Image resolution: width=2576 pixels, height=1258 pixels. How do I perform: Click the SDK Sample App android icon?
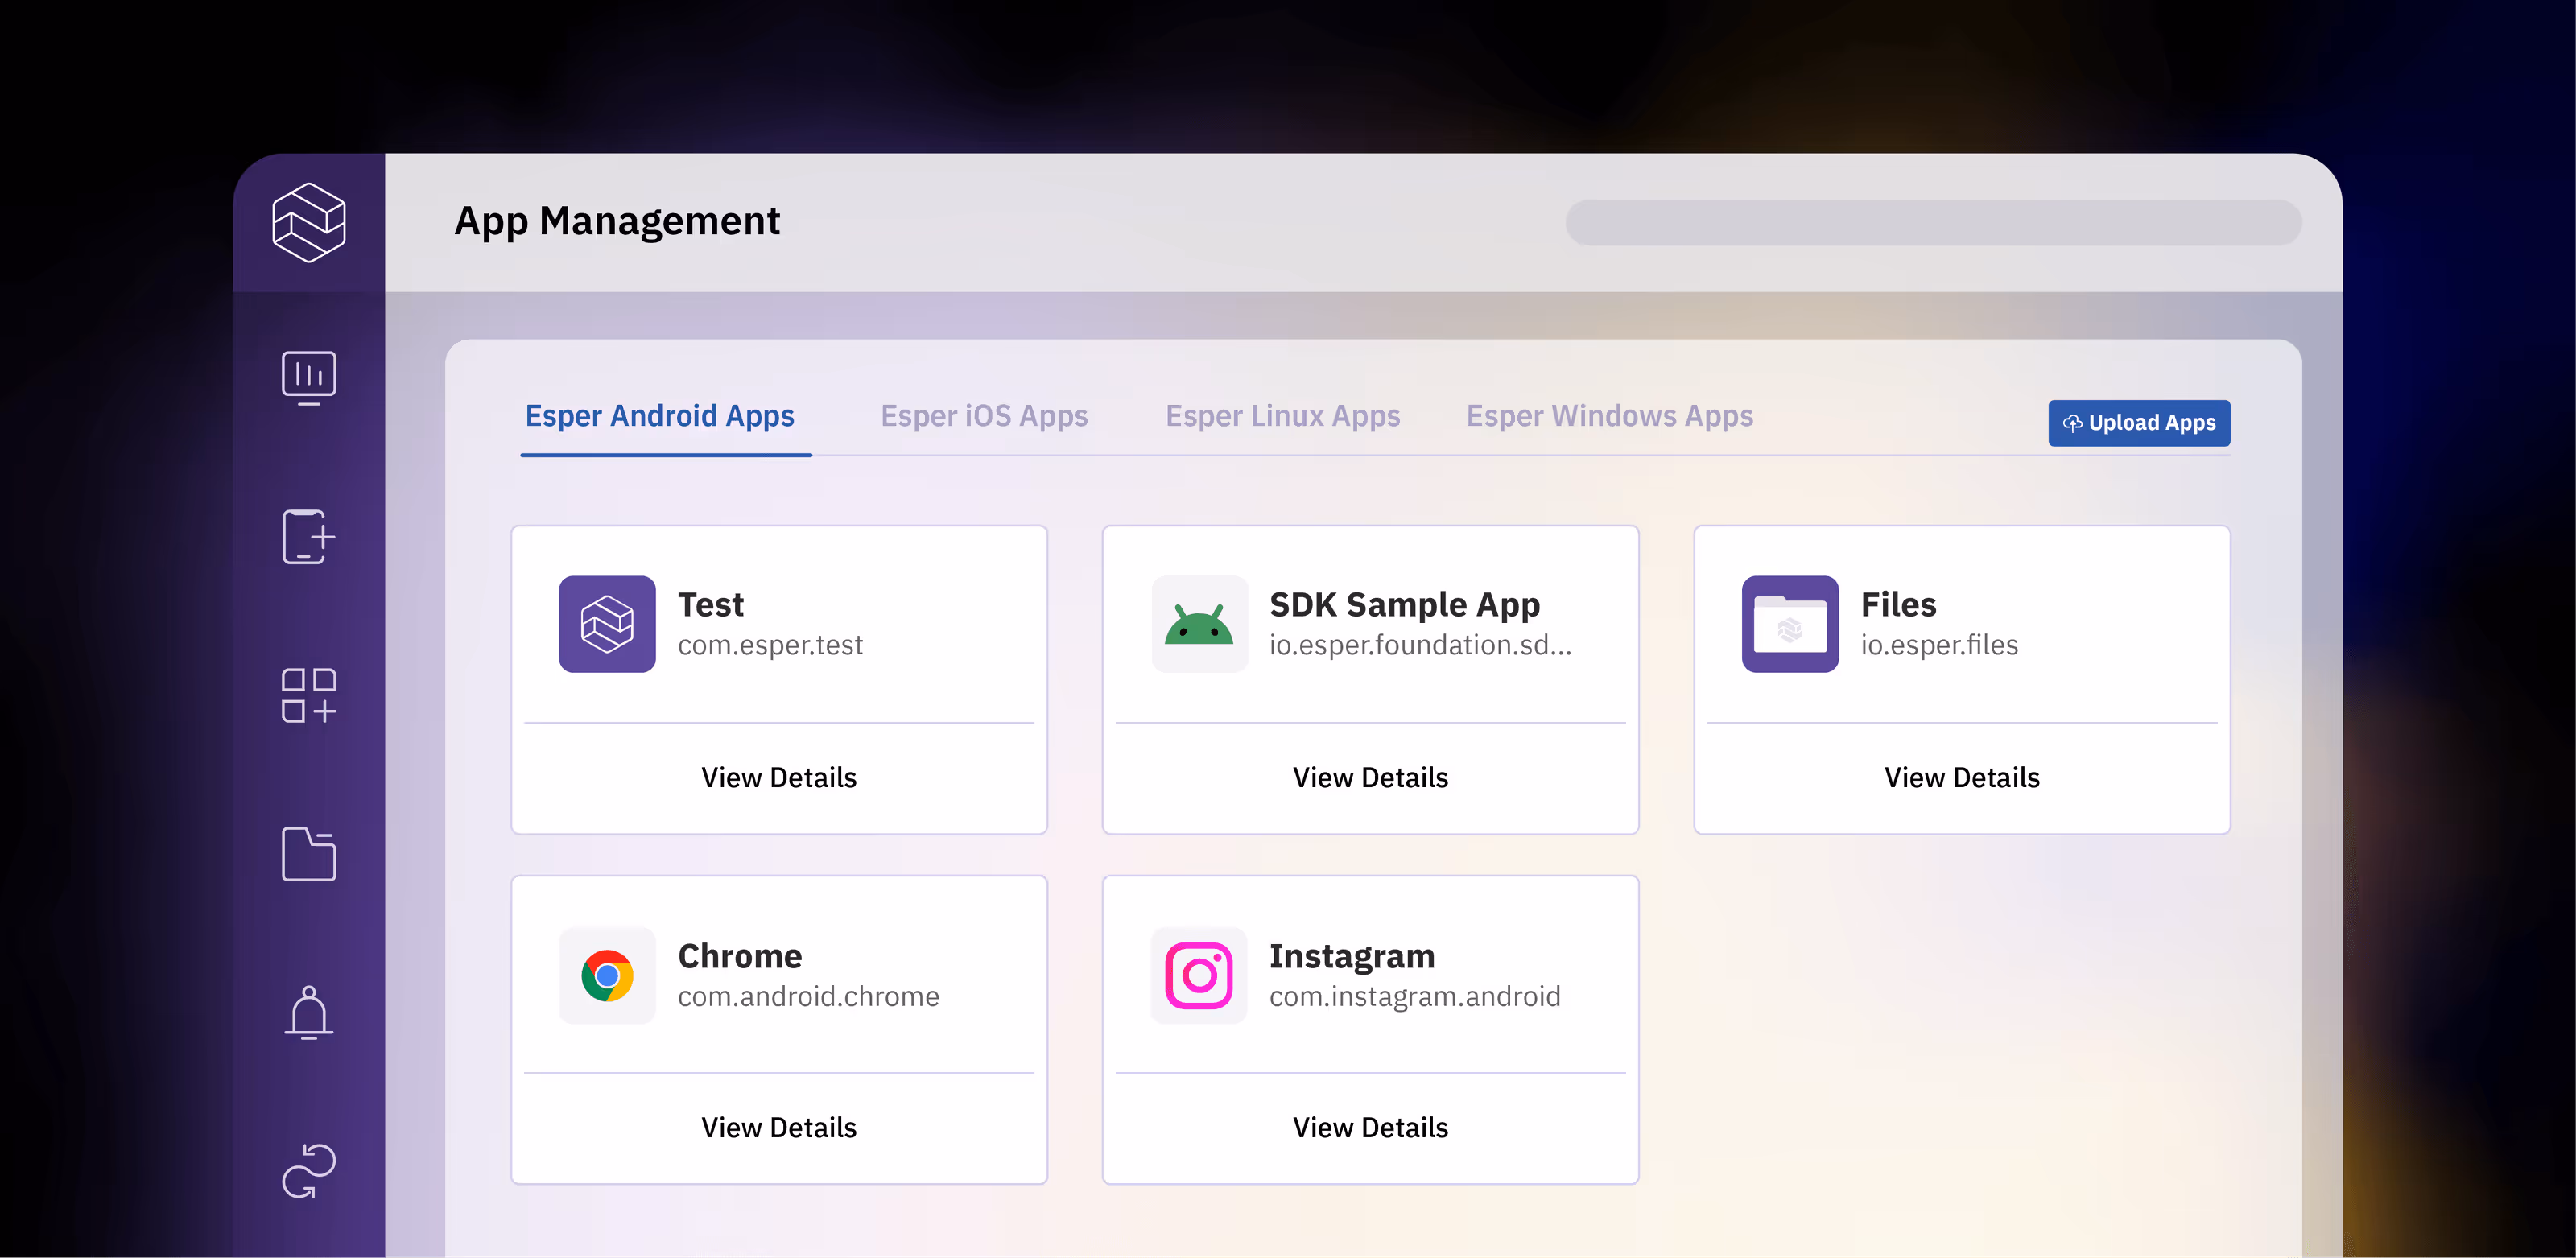[x=1199, y=624]
